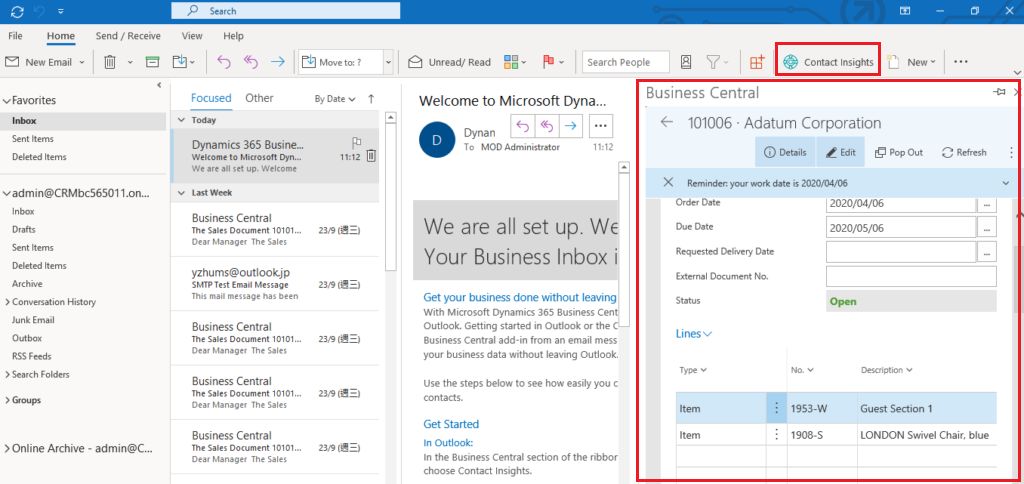Flag the Dynamics 365 Business message

(x=357, y=142)
